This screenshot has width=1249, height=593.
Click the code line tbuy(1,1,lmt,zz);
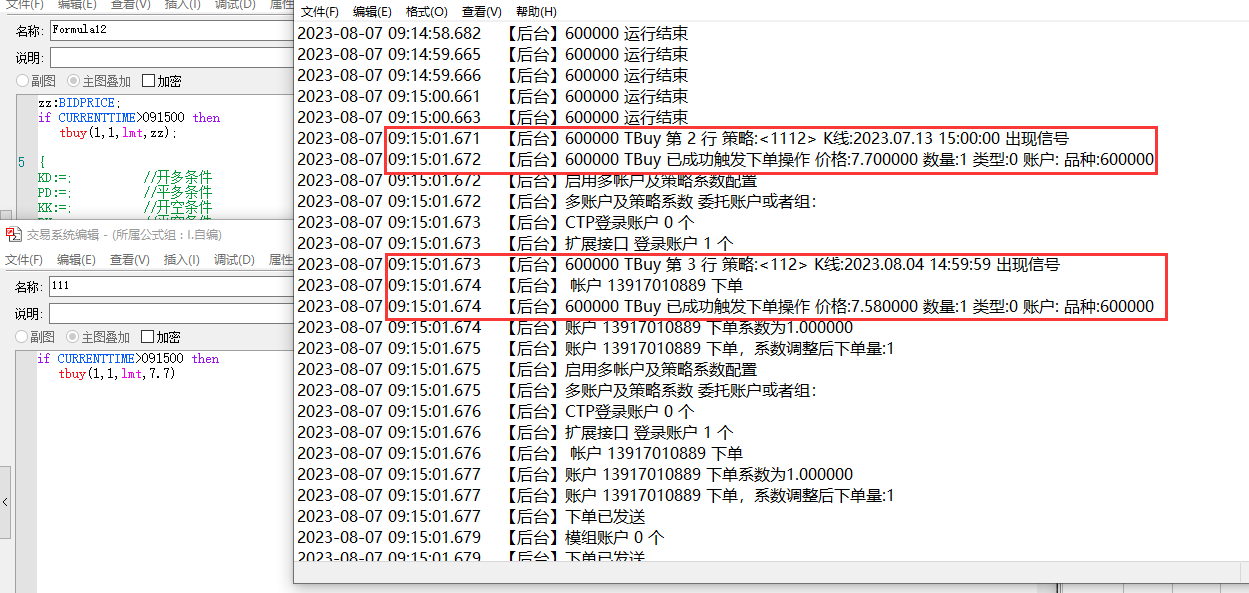pyautogui.click(x=118, y=132)
